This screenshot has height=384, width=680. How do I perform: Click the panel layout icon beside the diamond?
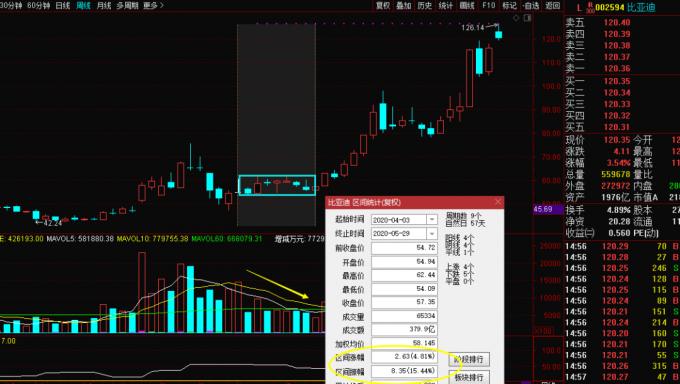[x=527, y=18]
